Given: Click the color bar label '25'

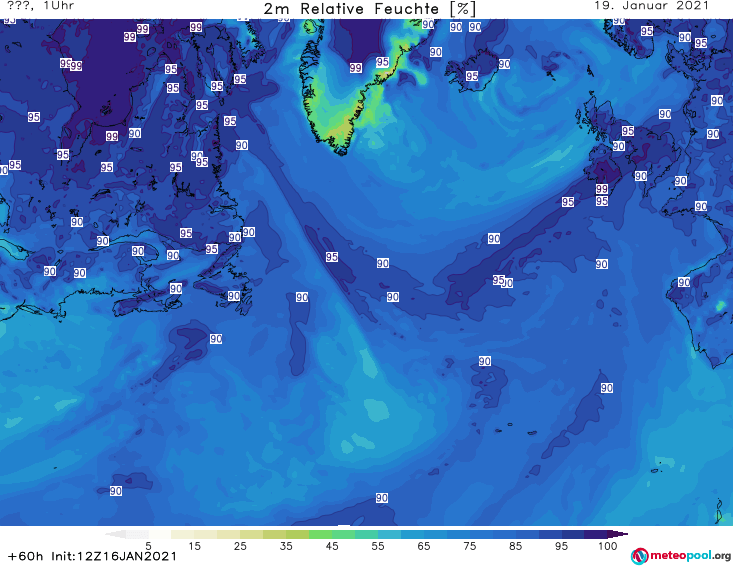Looking at the screenshot, I should [240, 546].
